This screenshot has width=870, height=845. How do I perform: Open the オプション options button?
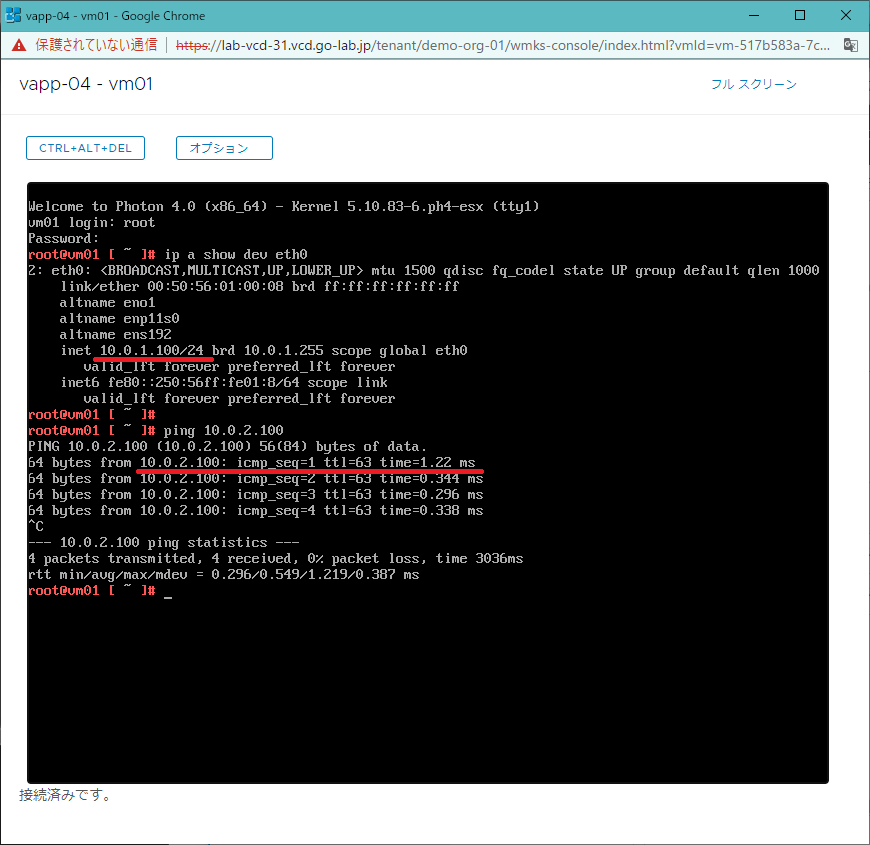pos(224,148)
